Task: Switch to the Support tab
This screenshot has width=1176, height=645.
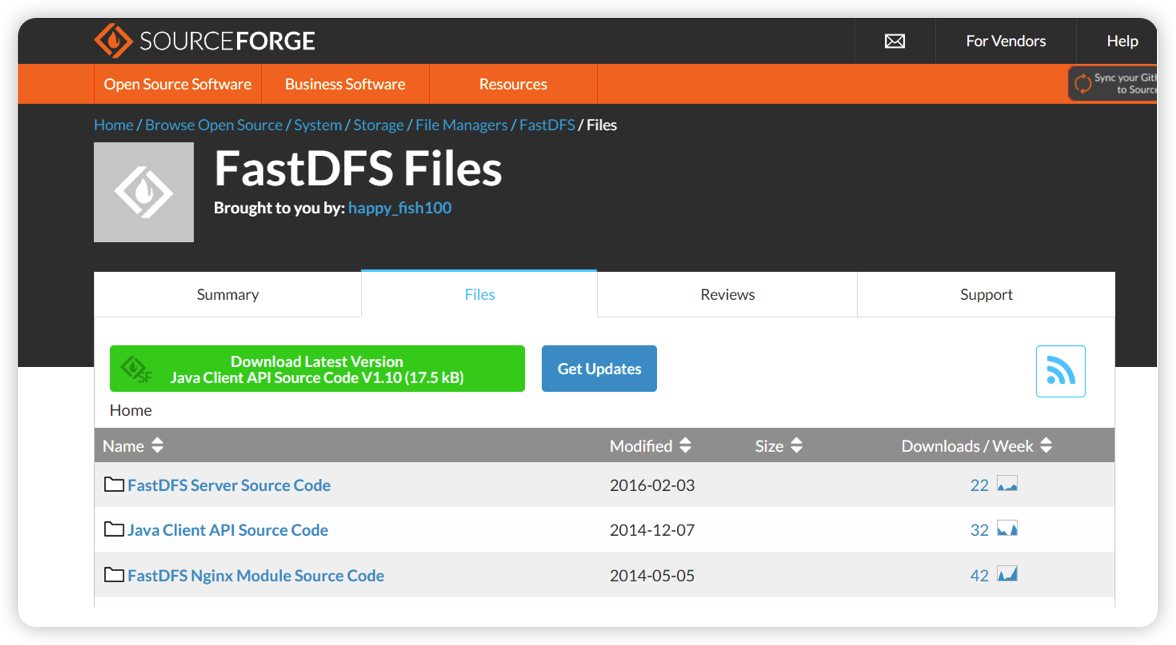Action: [x=986, y=295]
